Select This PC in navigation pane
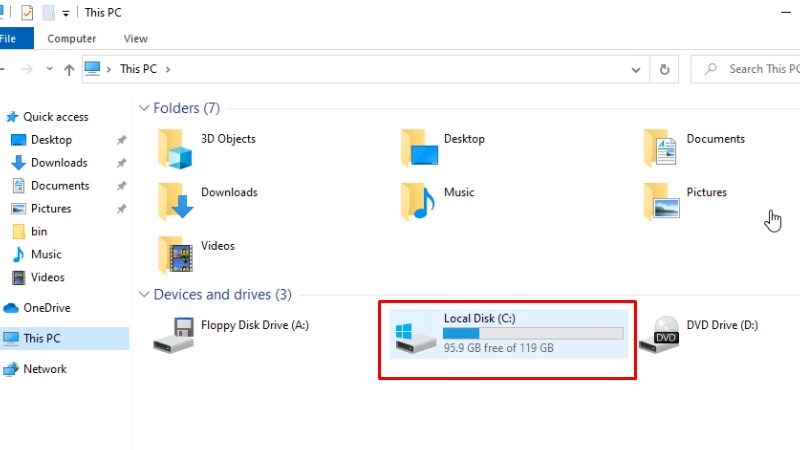800x450 pixels. (65, 338)
